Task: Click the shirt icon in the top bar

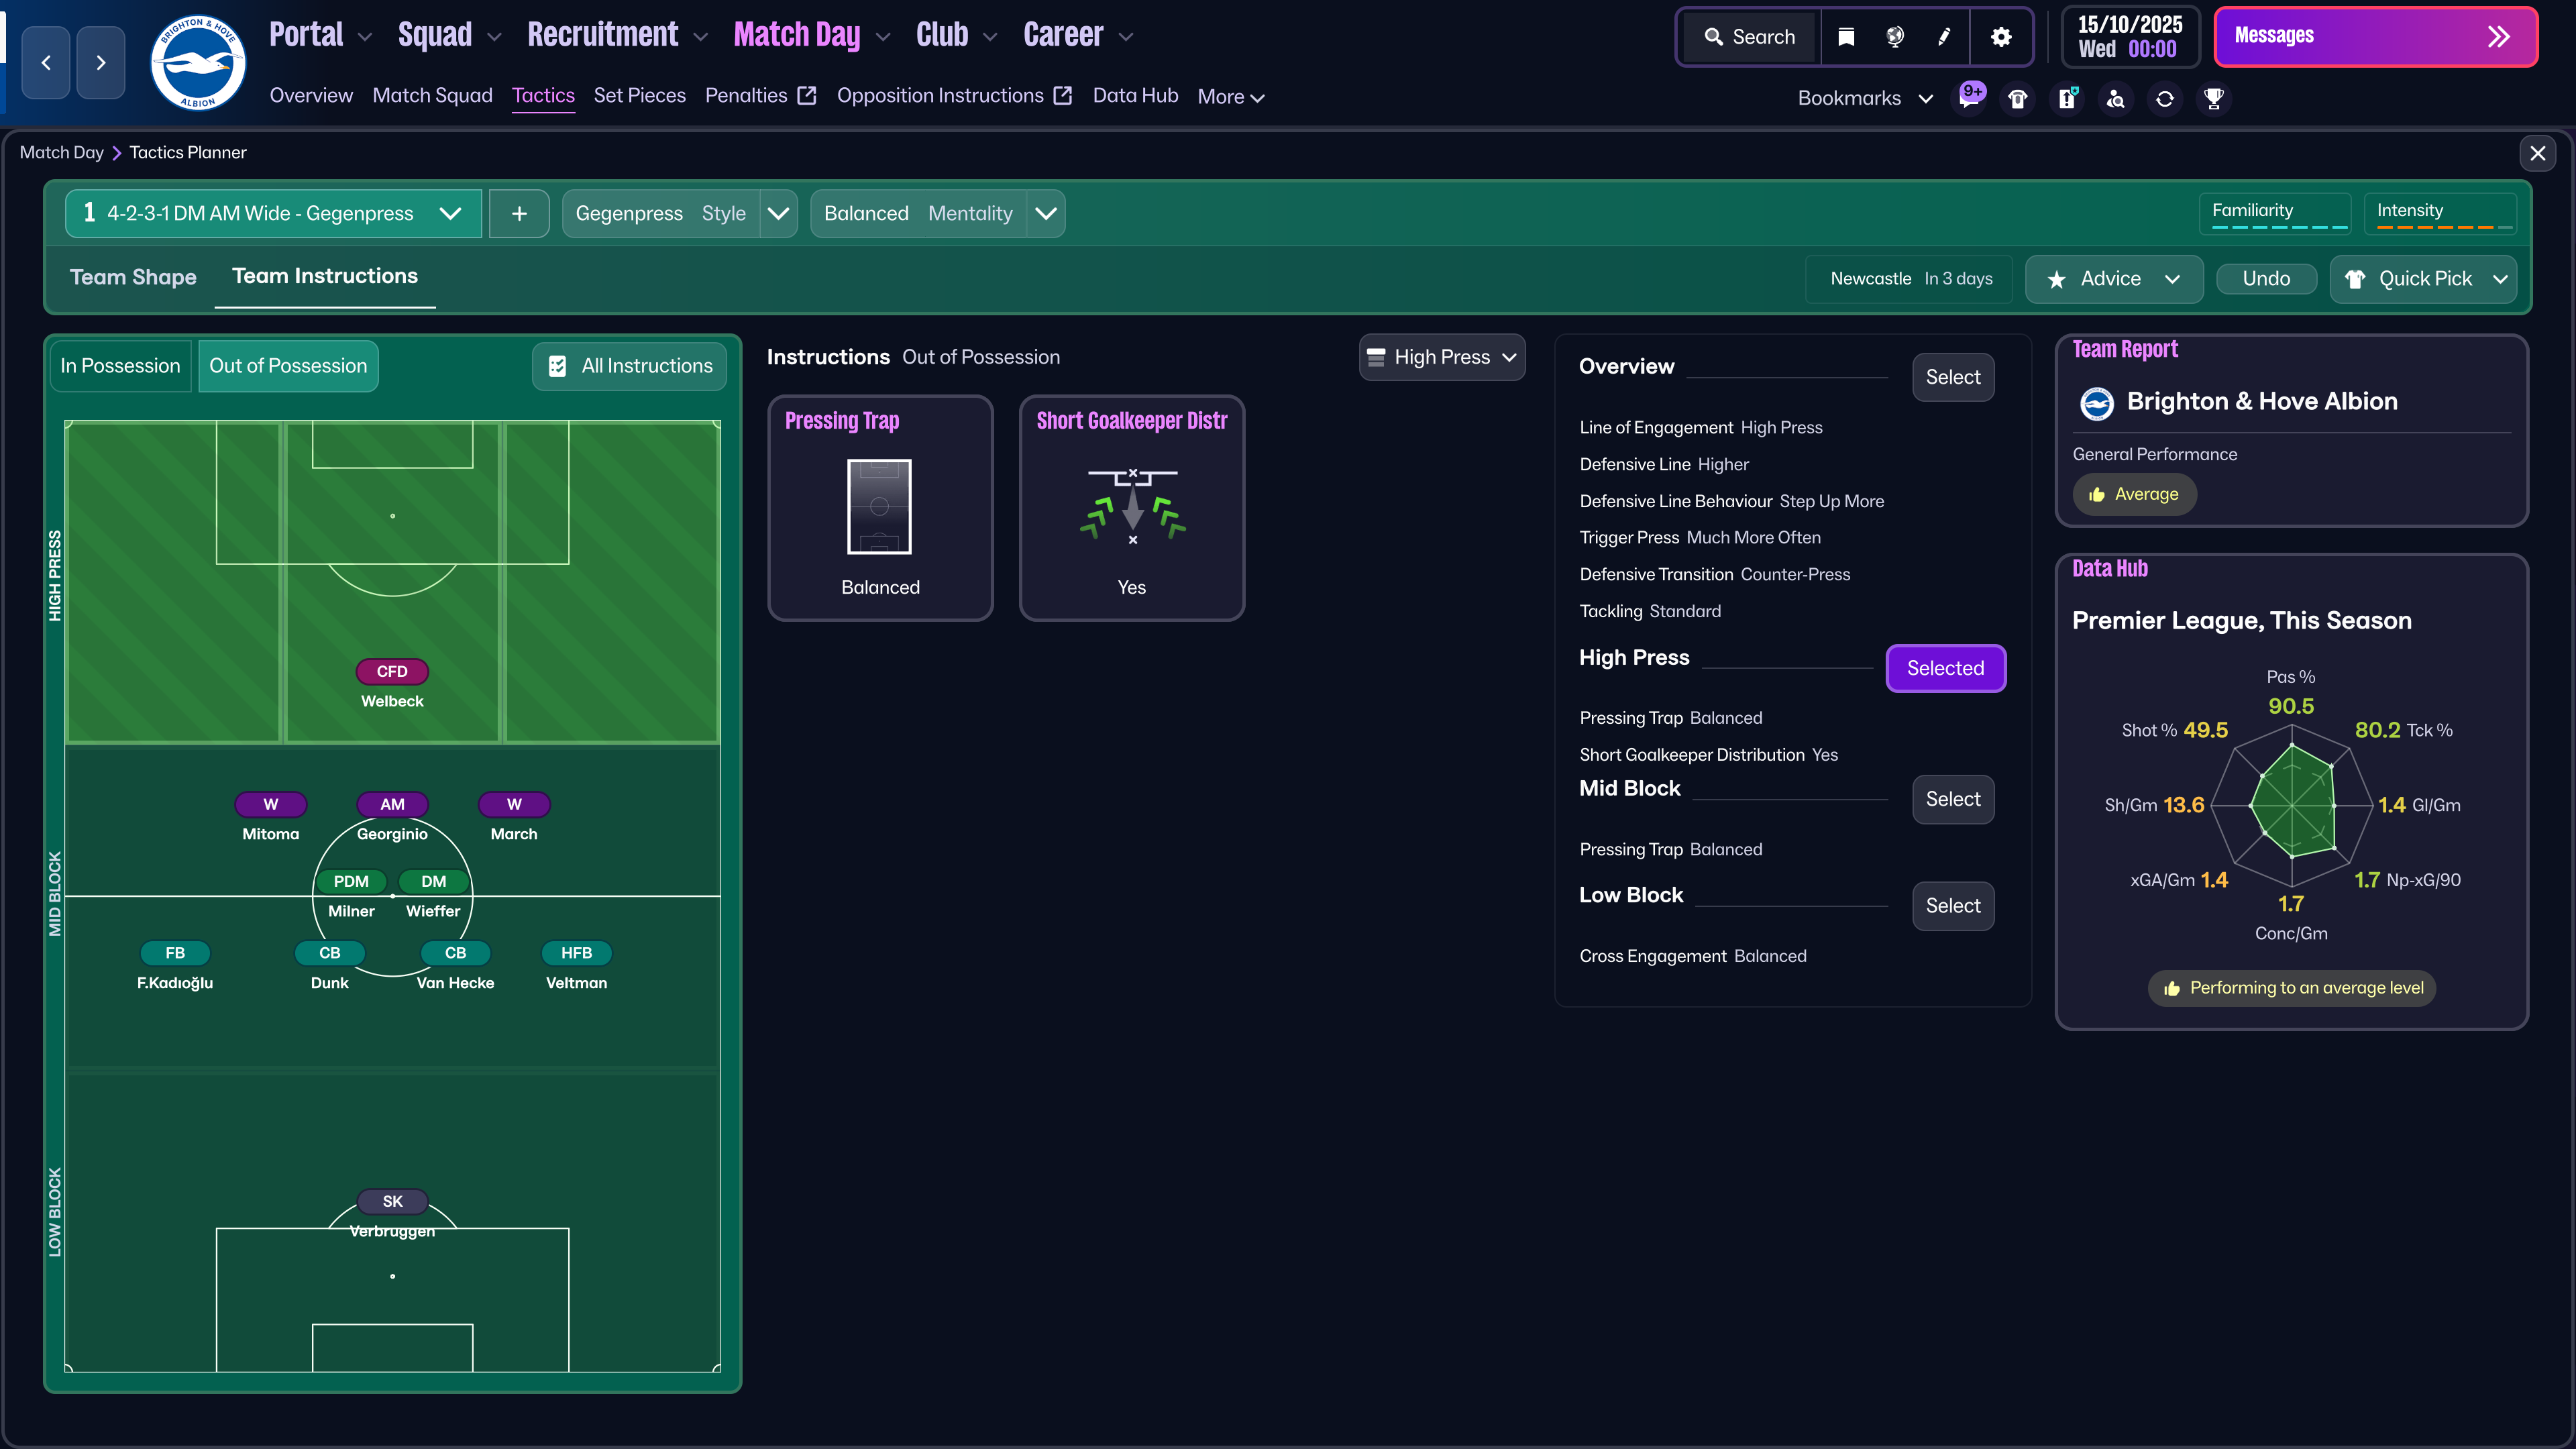Action: (2017, 98)
